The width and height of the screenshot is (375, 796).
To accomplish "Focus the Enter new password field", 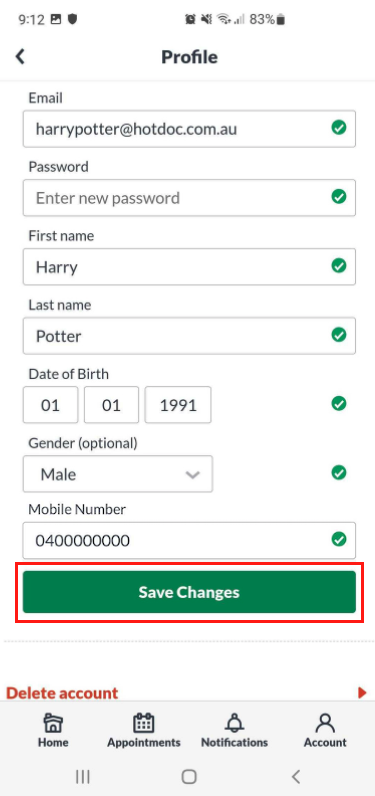I will point(189,197).
